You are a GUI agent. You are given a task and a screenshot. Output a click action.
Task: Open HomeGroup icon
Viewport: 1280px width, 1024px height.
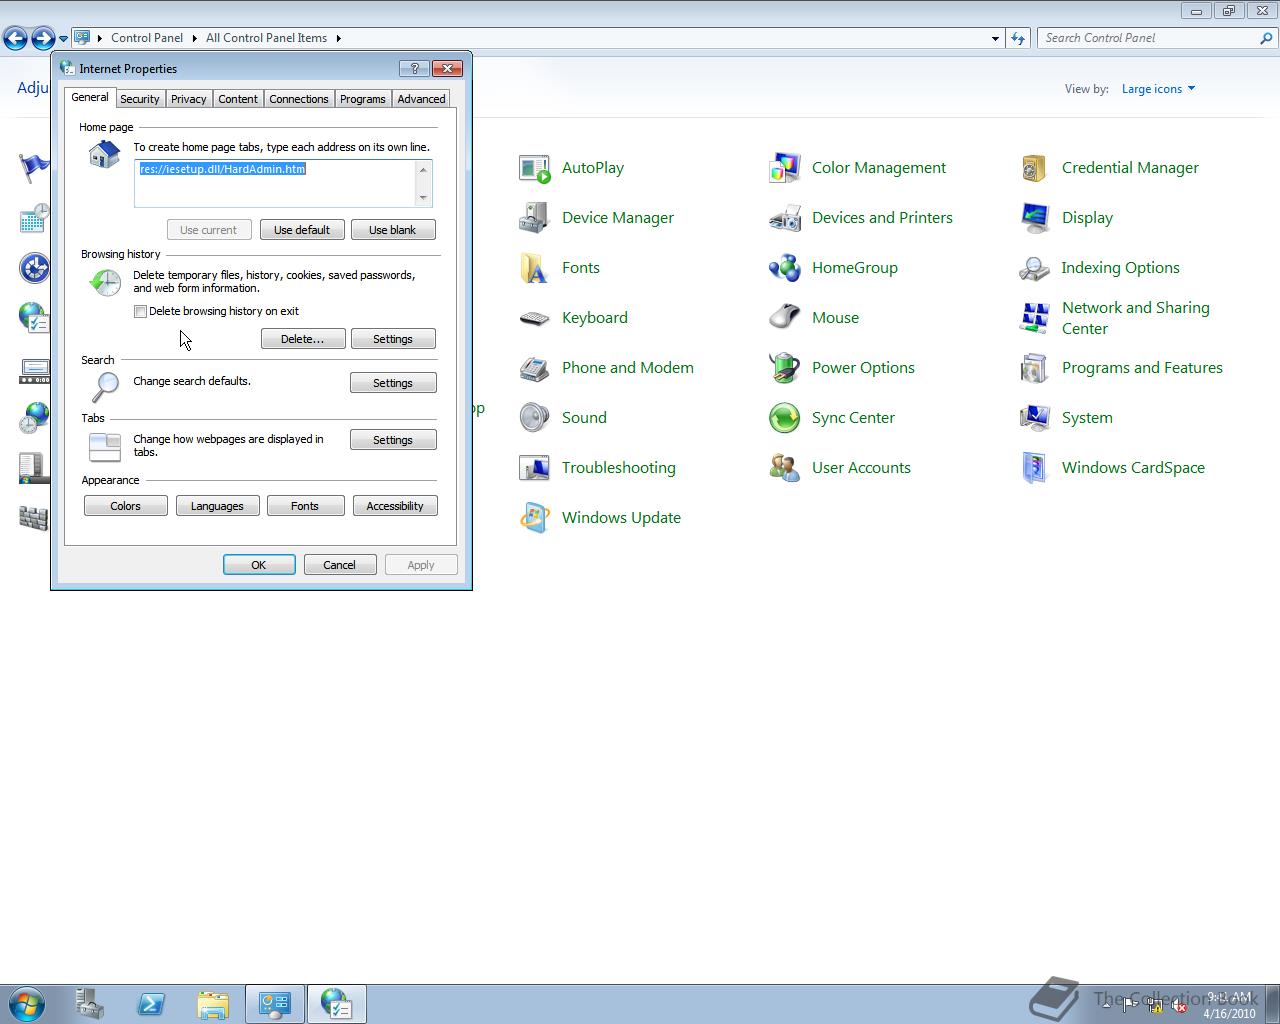coord(785,268)
